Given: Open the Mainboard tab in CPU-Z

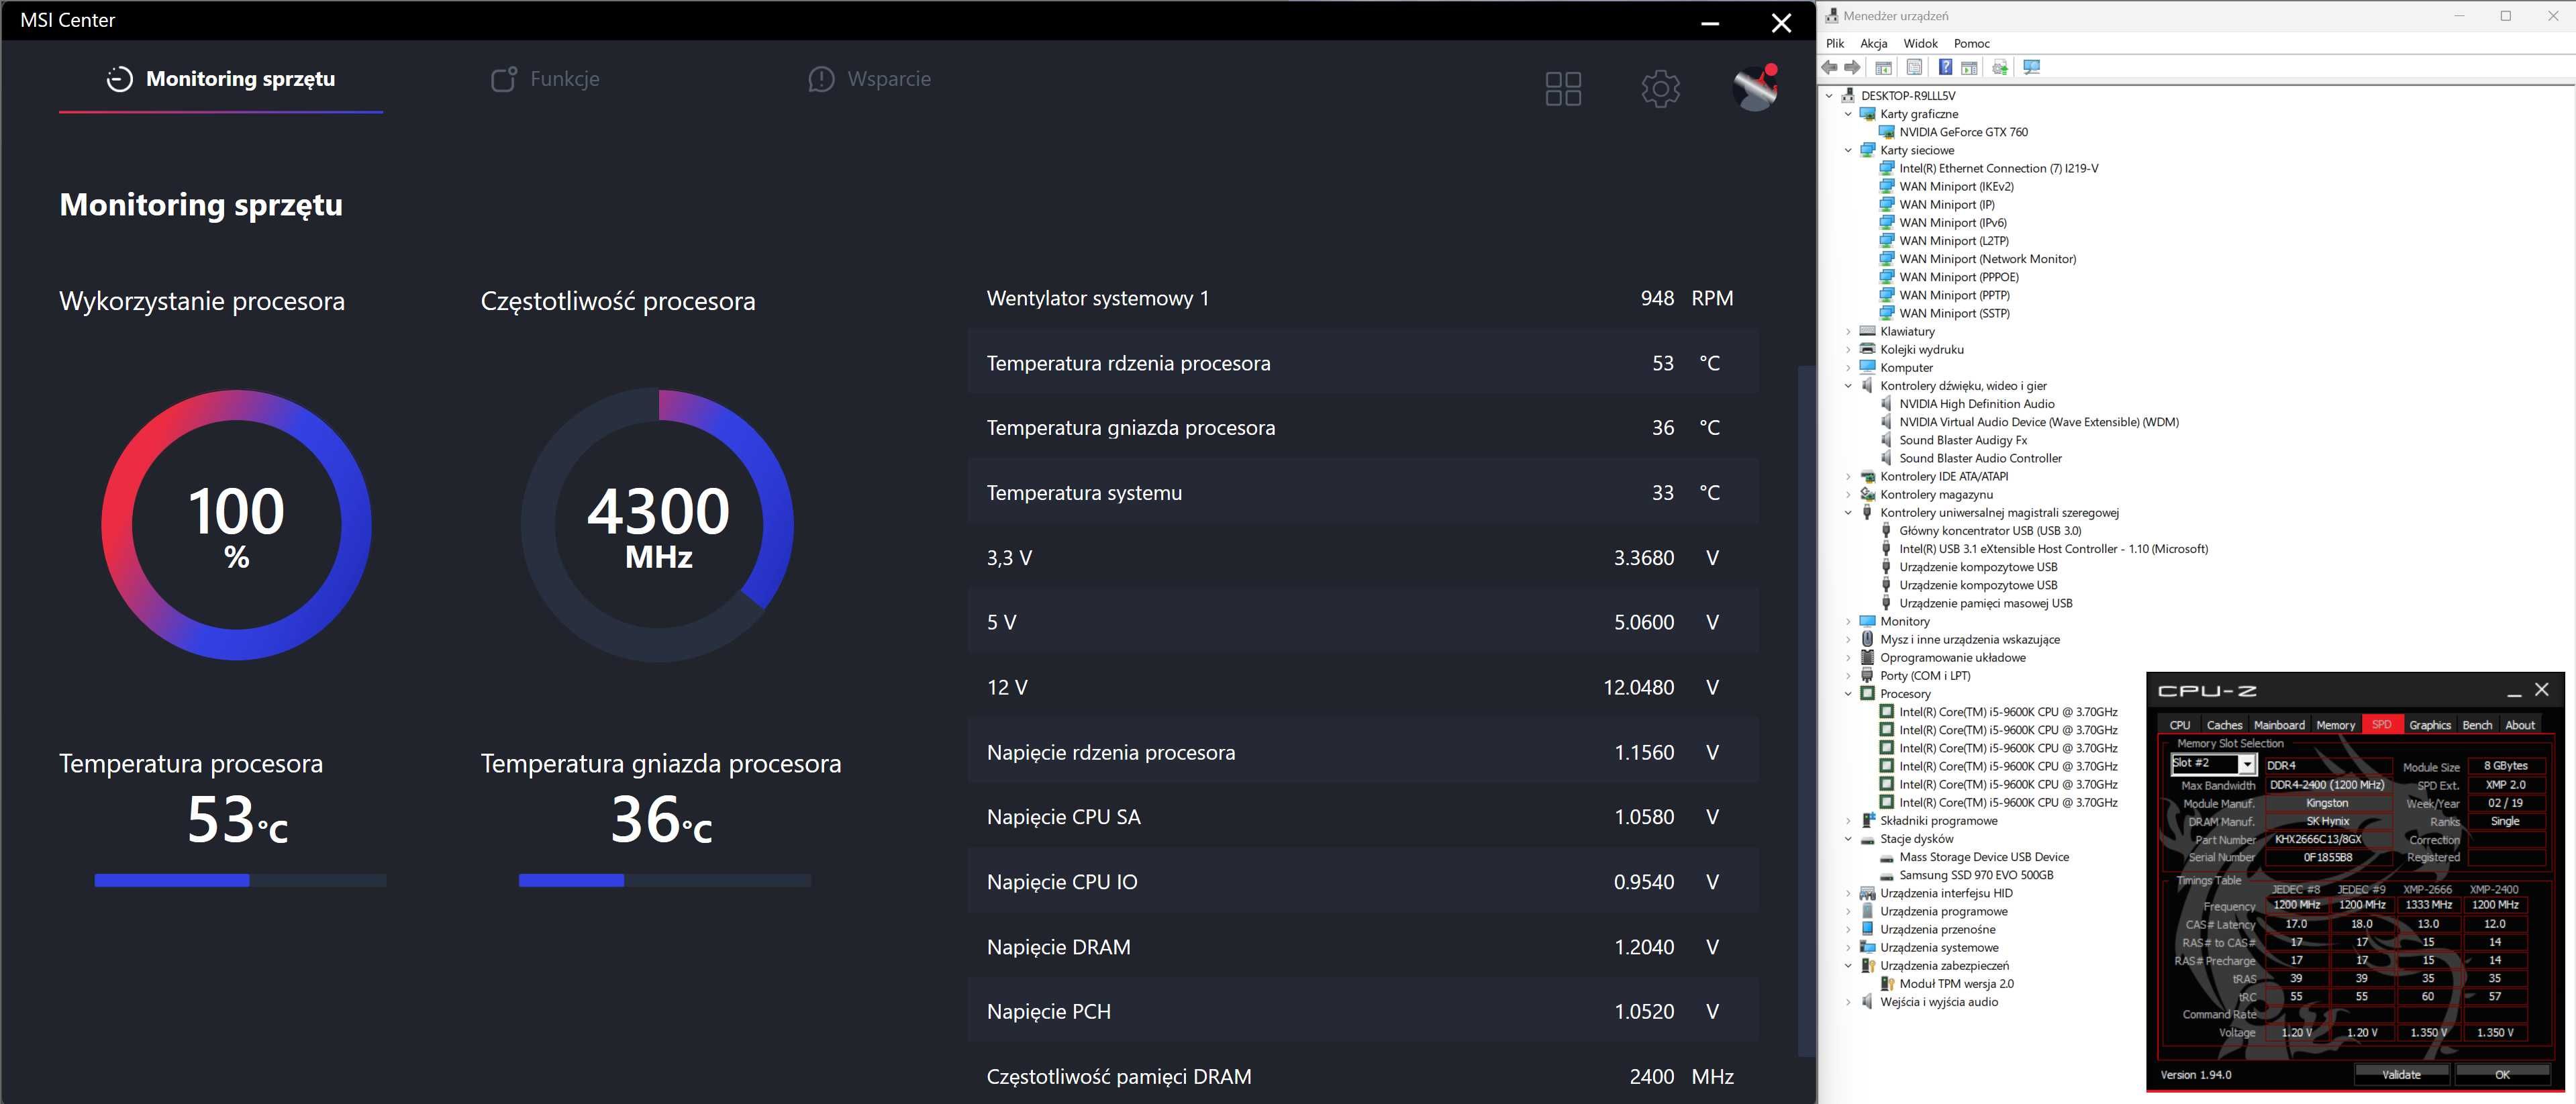Looking at the screenshot, I should 2279,725.
